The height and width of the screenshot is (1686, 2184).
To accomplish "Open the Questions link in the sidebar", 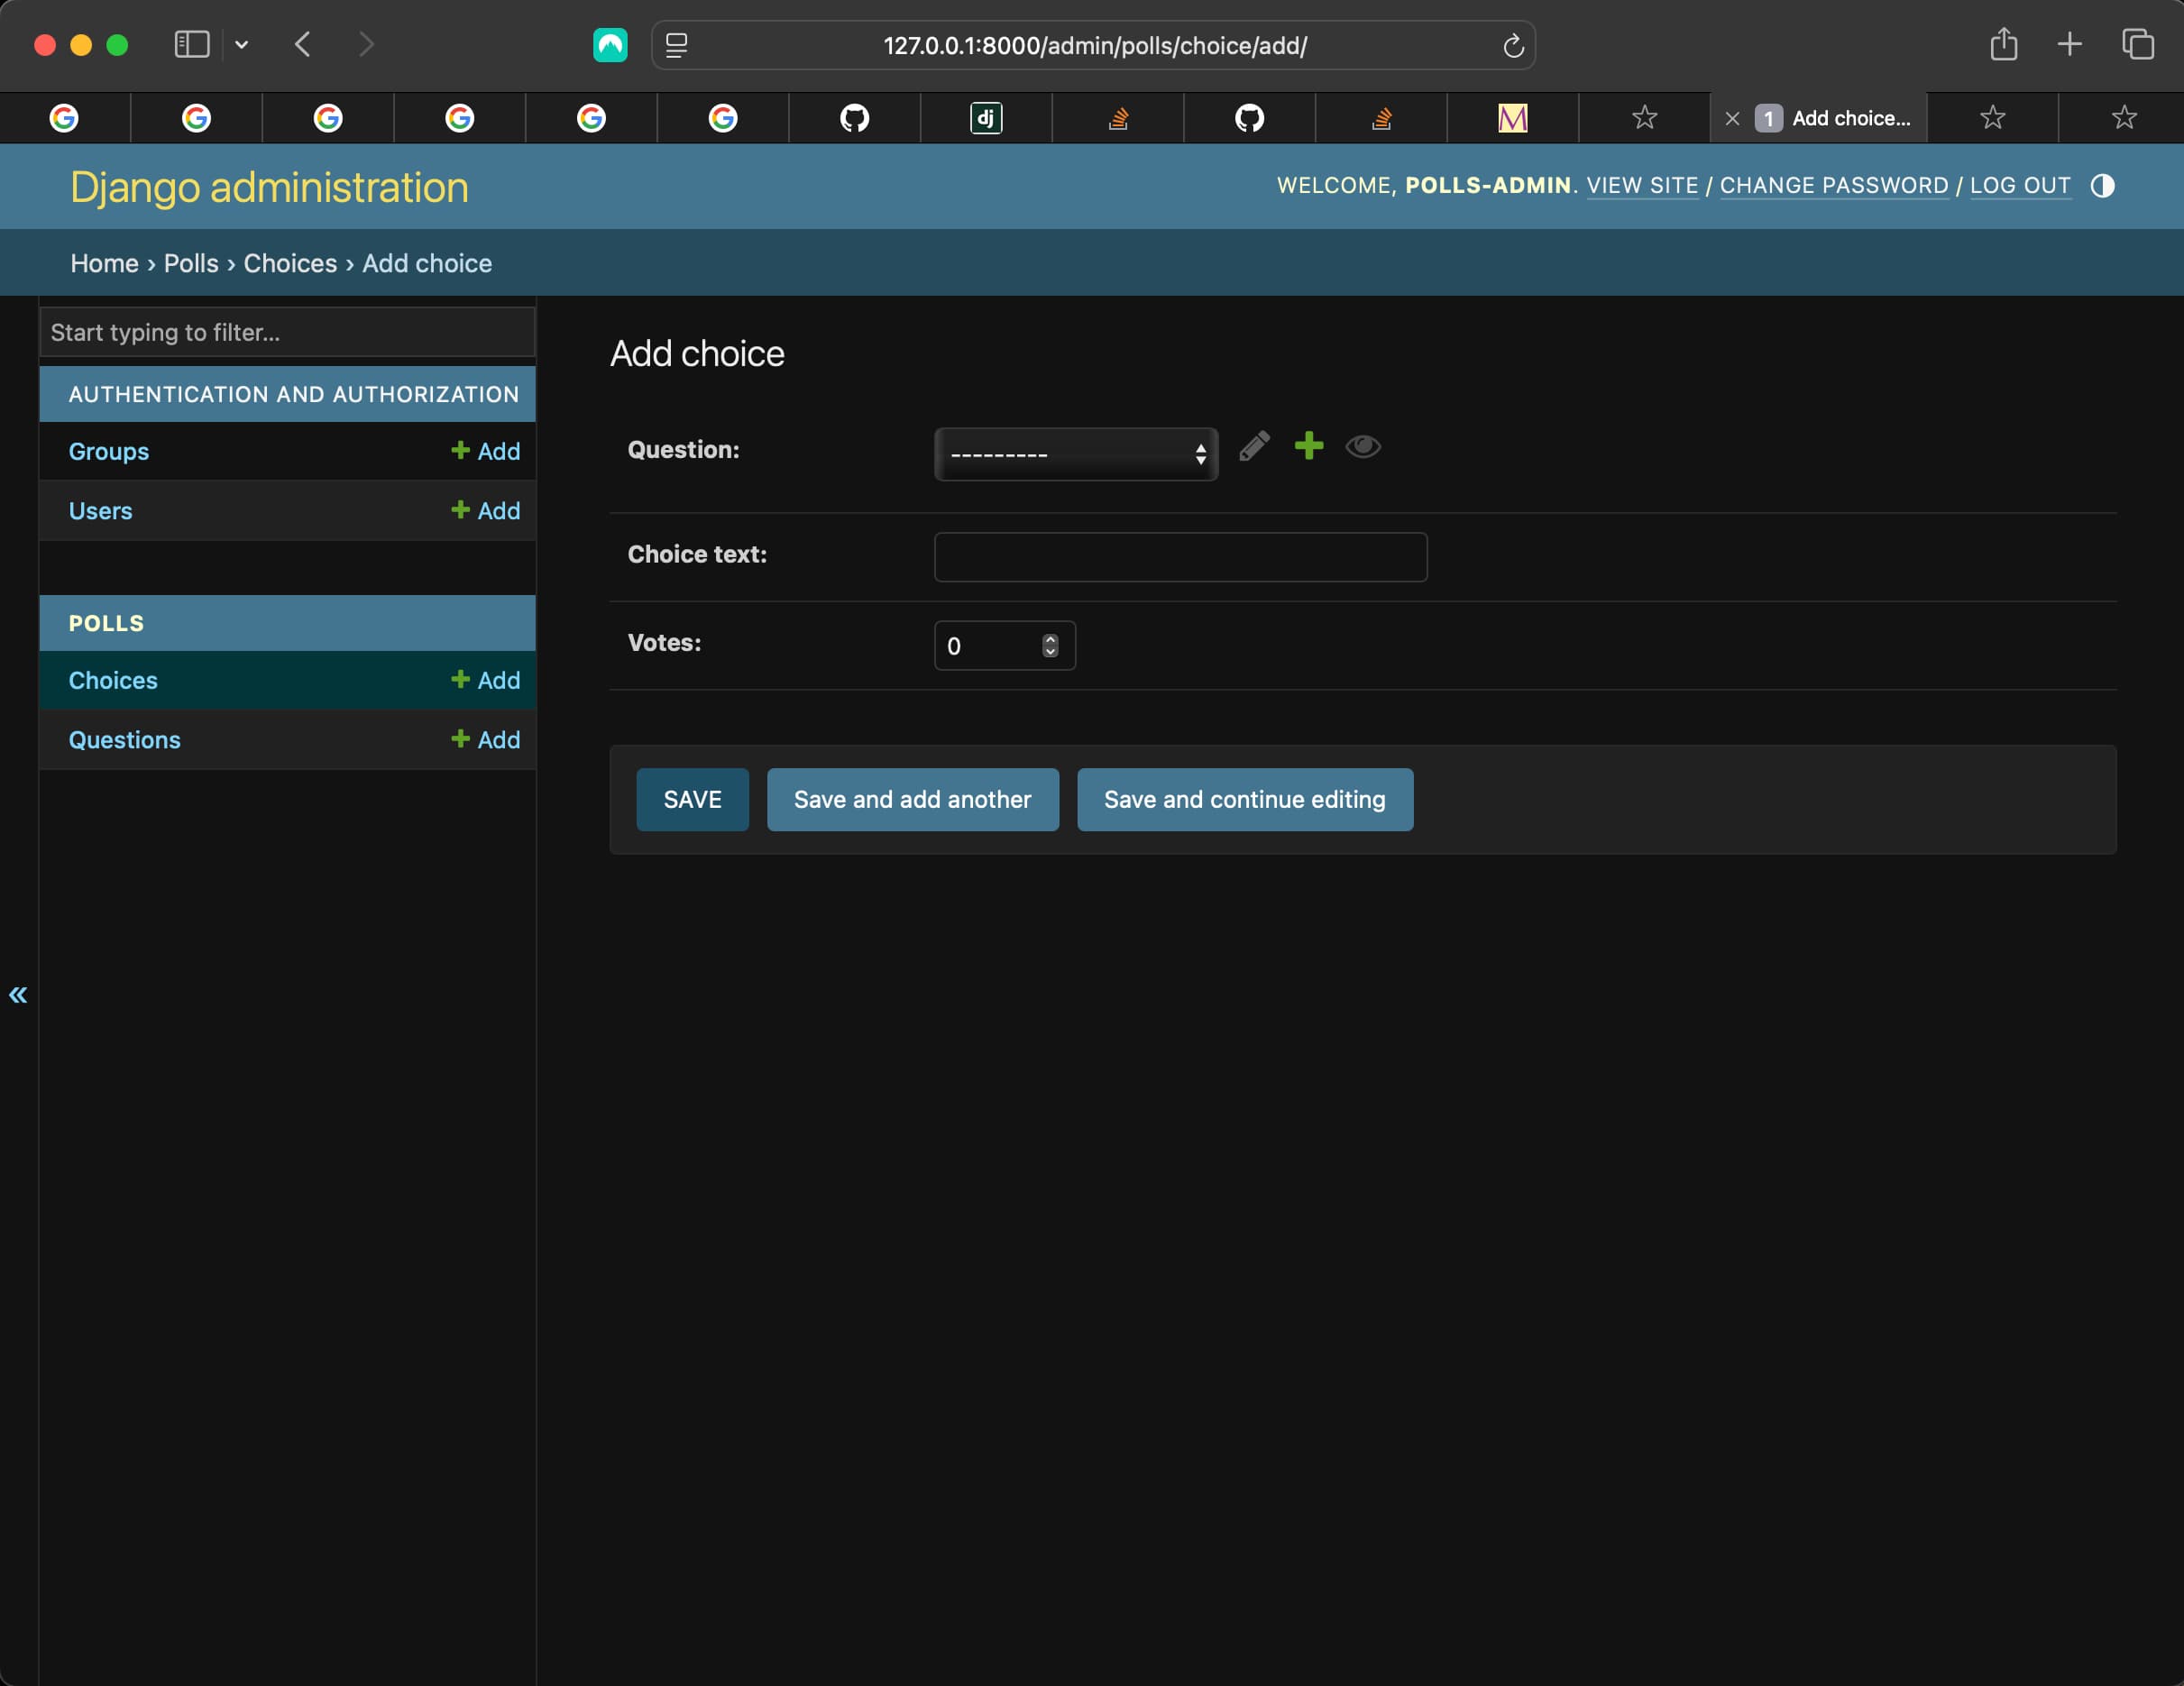I will click(124, 740).
